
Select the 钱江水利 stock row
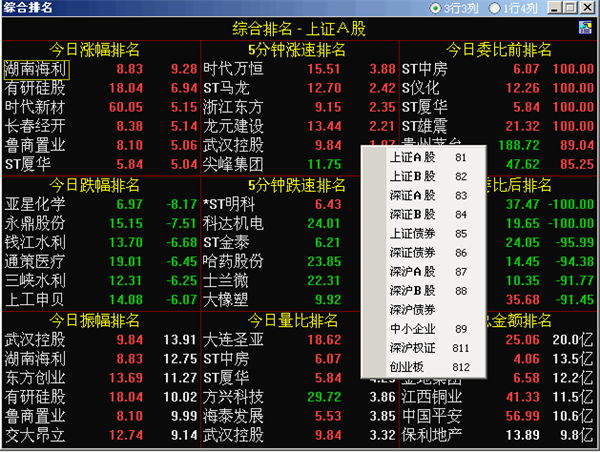101,243
